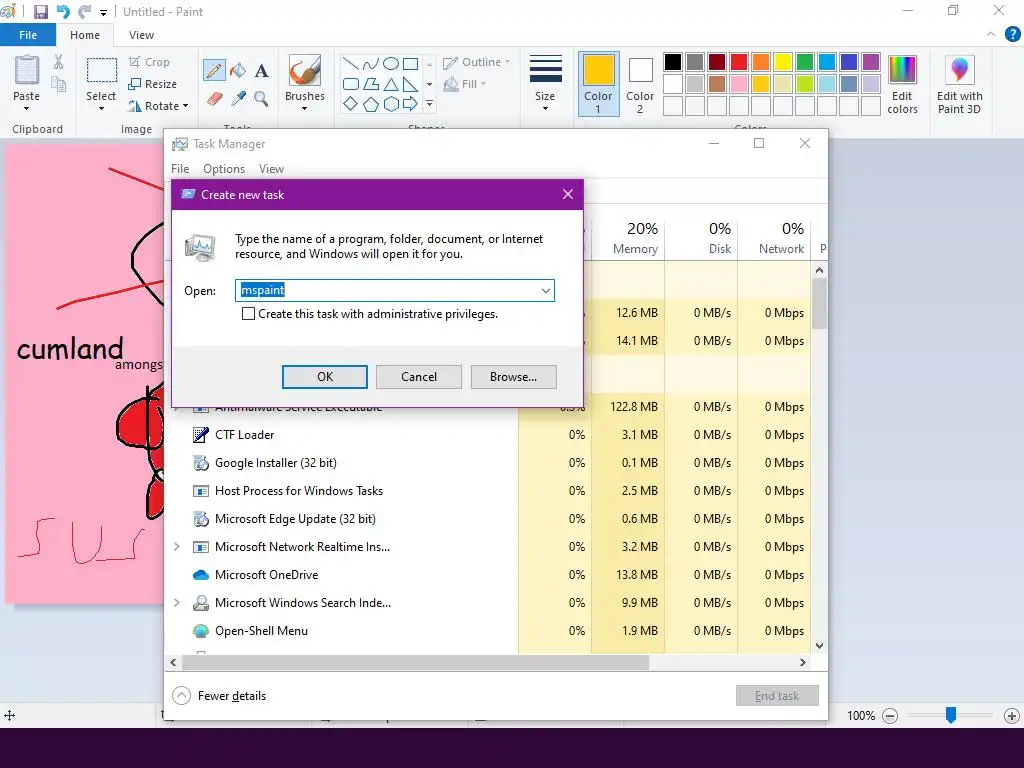
Task: Choose the Line shape in Shapes gallery
Action: click(351, 63)
